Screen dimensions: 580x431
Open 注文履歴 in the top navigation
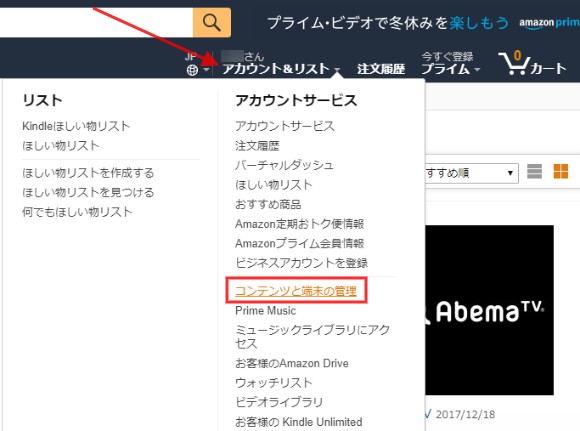(381, 69)
